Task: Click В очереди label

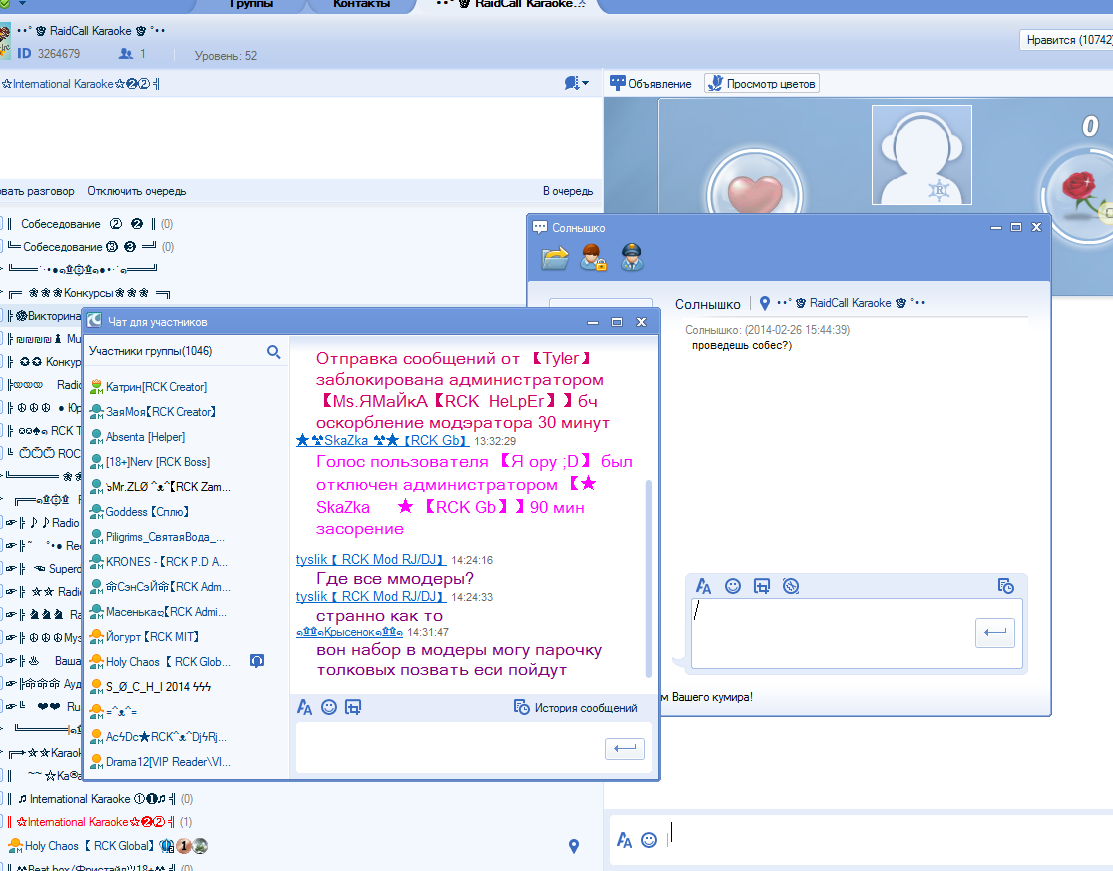Action: [x=568, y=191]
